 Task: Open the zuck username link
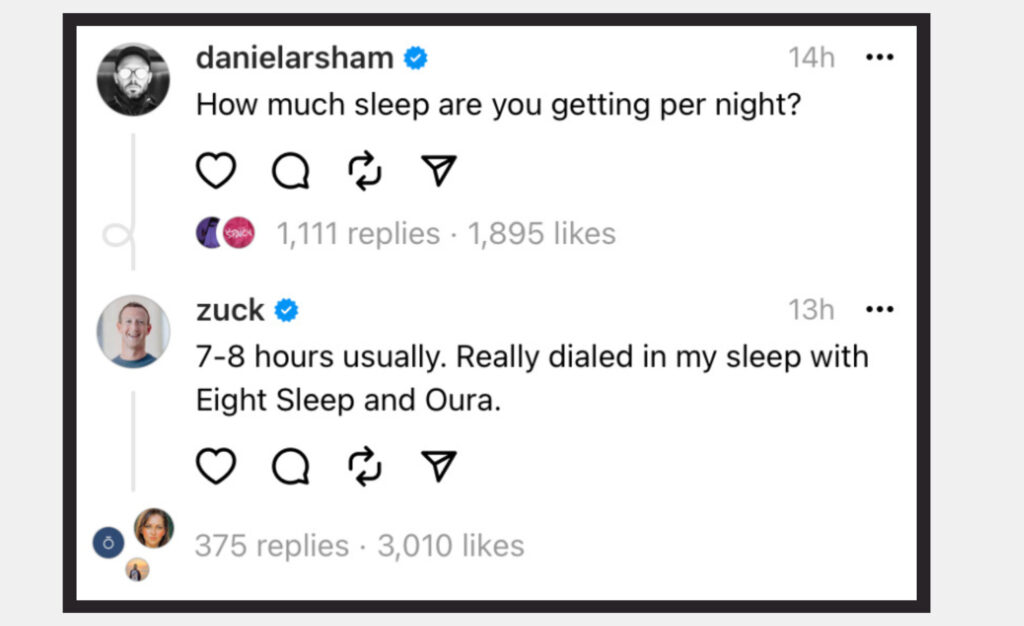(x=230, y=311)
